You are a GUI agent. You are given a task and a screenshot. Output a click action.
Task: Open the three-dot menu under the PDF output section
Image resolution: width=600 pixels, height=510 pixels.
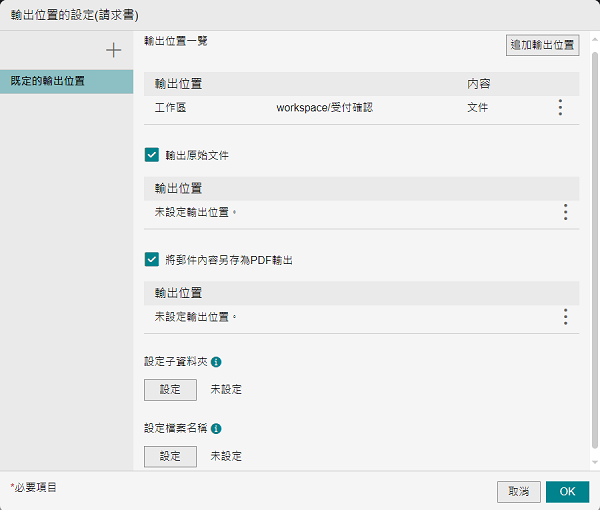565,317
